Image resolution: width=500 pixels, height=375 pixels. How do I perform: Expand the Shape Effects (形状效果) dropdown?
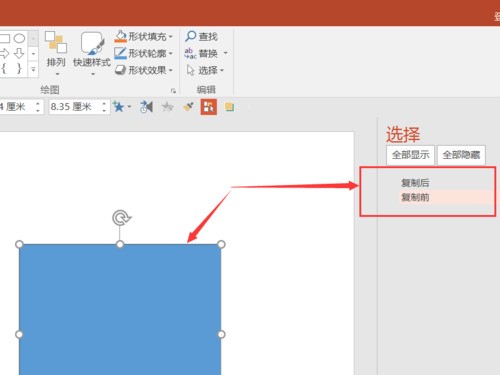coord(171,70)
